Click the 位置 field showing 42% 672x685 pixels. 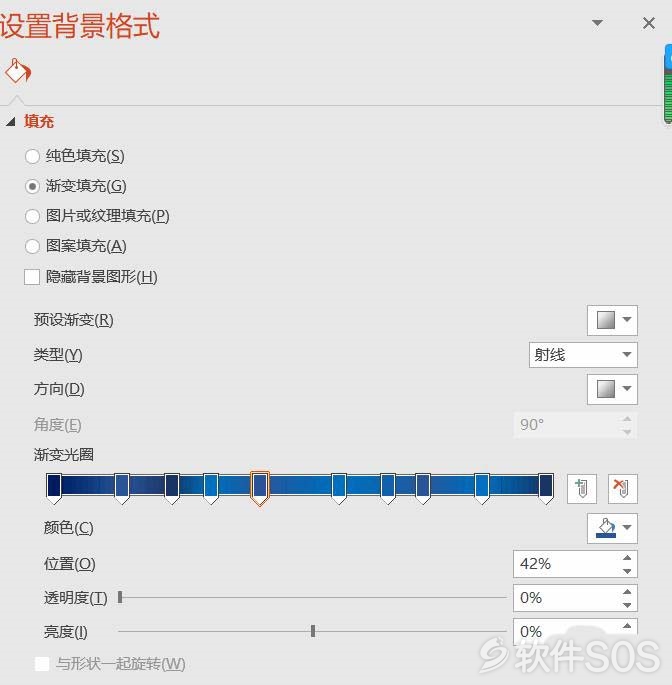point(566,564)
